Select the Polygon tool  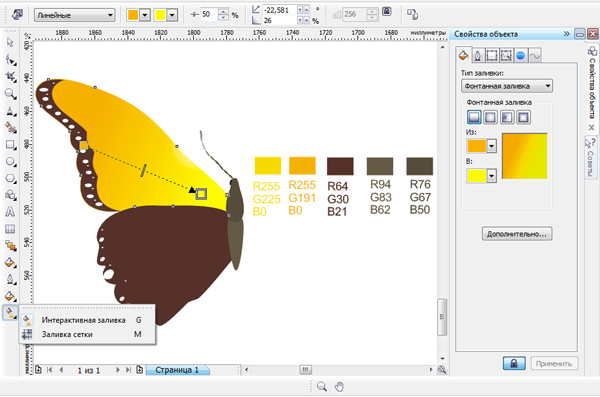10,178
